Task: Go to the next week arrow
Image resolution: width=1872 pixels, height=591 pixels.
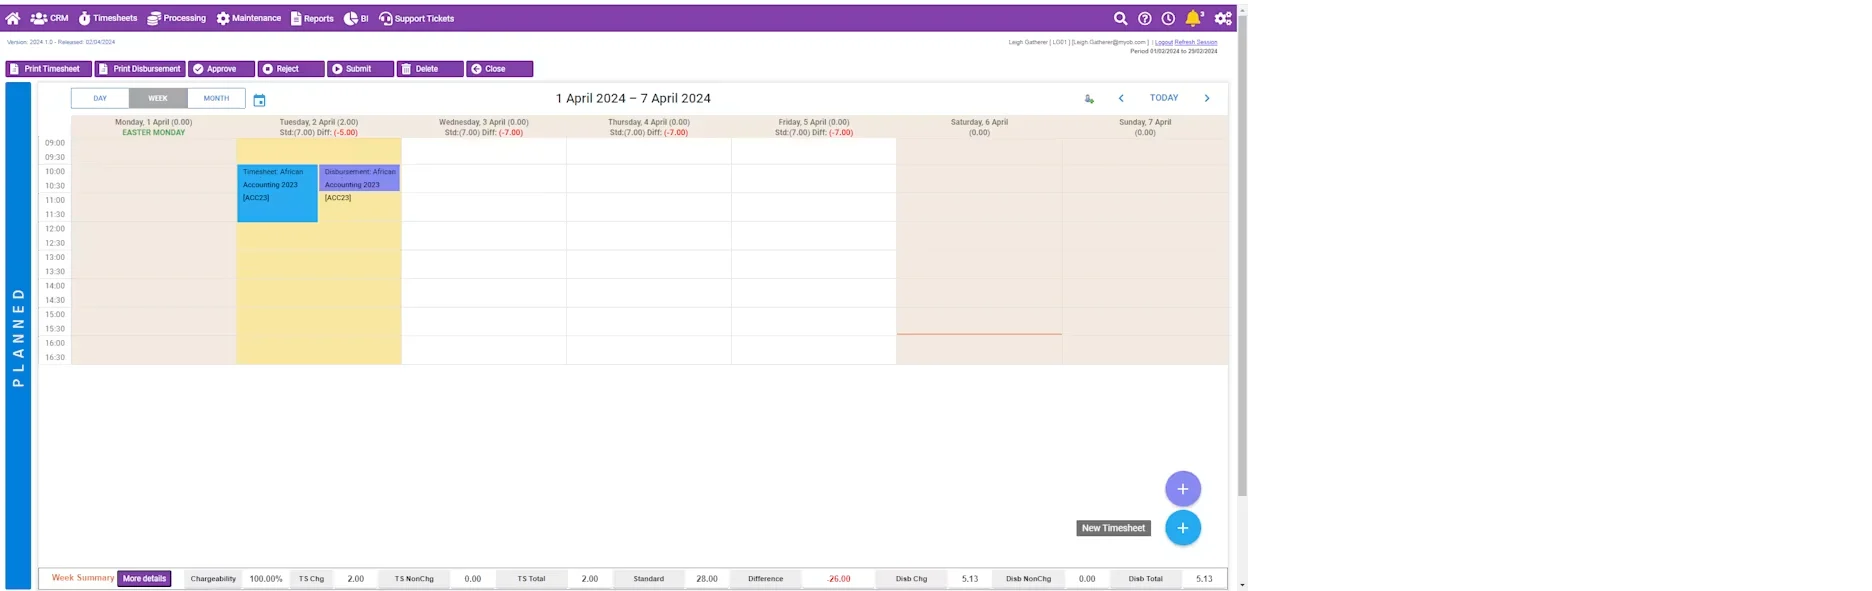Action: (x=1207, y=98)
